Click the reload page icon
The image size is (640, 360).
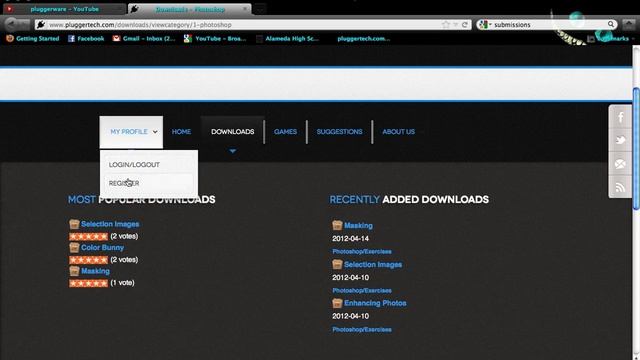pos(464,25)
